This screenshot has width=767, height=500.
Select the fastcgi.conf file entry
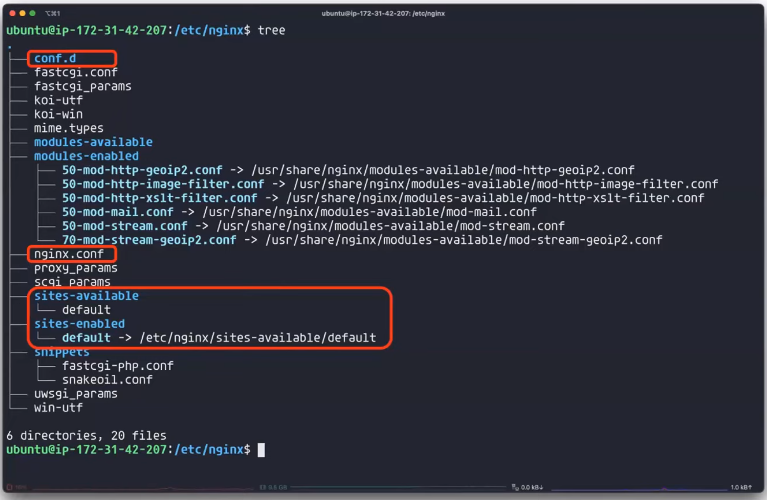76,72
